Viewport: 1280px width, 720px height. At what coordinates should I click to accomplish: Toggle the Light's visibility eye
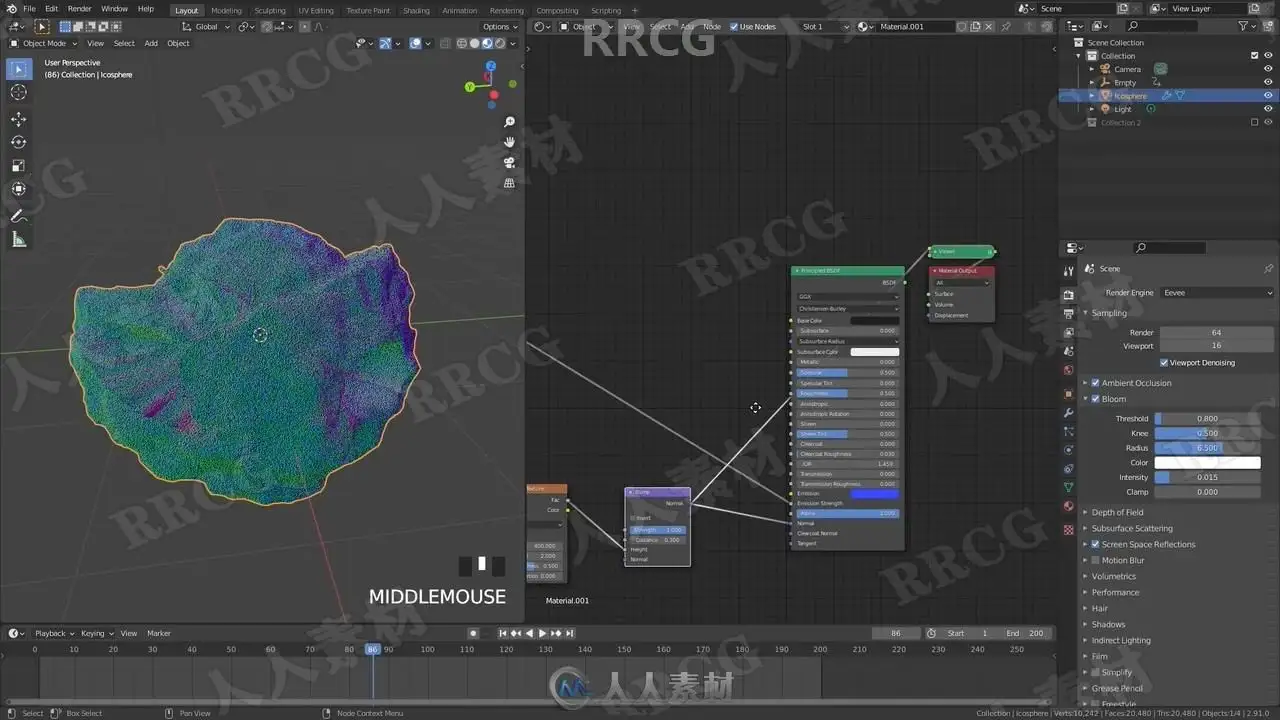[x=1268, y=109]
